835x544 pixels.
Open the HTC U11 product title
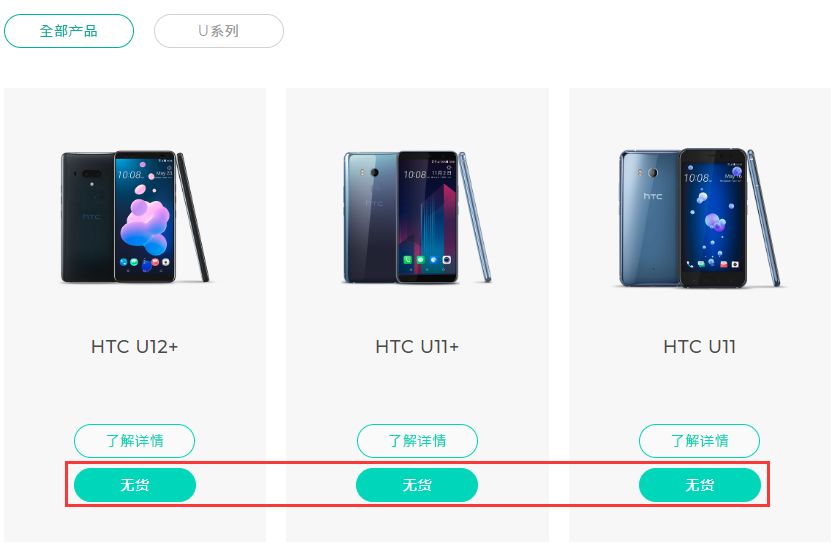(x=700, y=347)
